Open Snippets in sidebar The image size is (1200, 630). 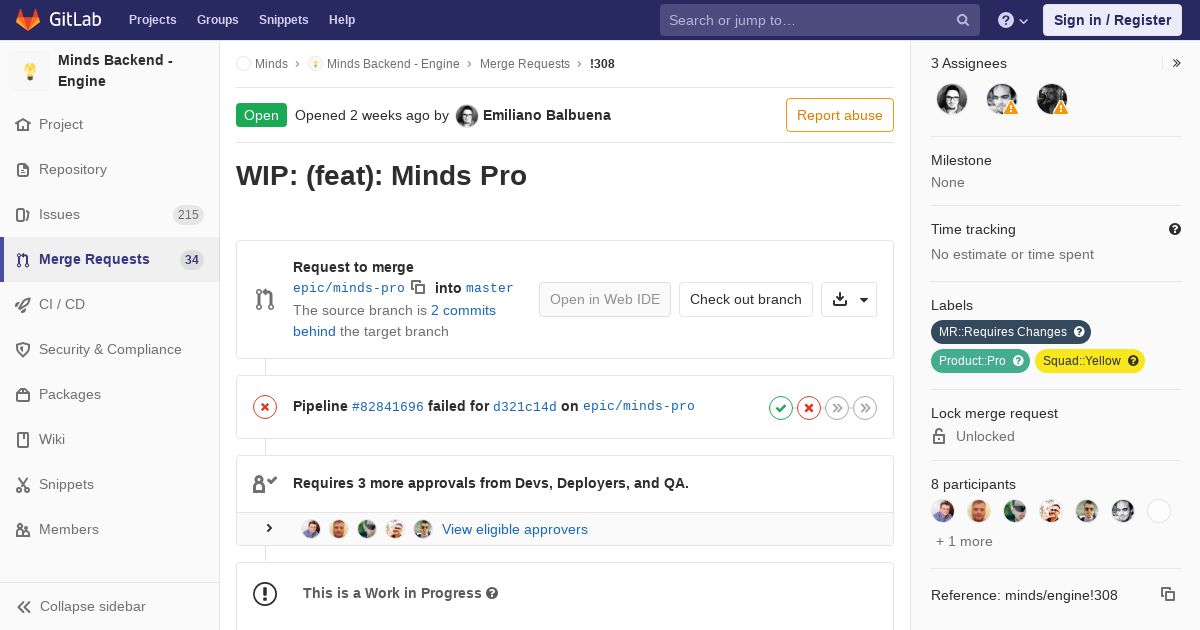pos(110,484)
